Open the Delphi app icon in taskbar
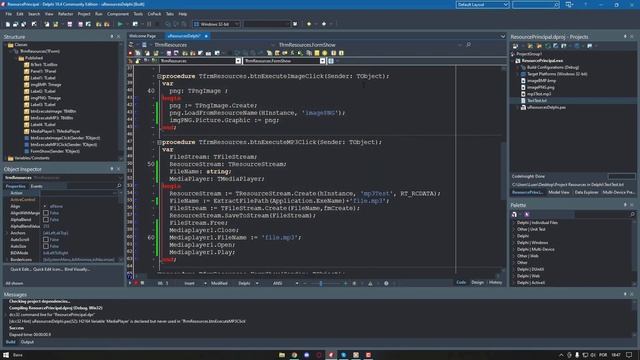Viewport: 640px width, 360px height. pos(331,355)
